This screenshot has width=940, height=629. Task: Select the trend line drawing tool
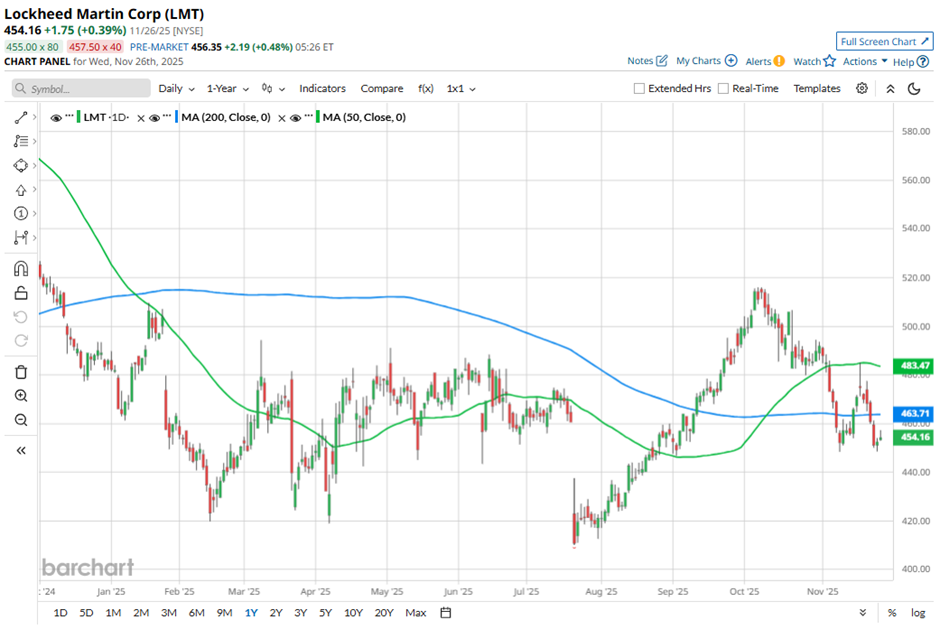21,117
